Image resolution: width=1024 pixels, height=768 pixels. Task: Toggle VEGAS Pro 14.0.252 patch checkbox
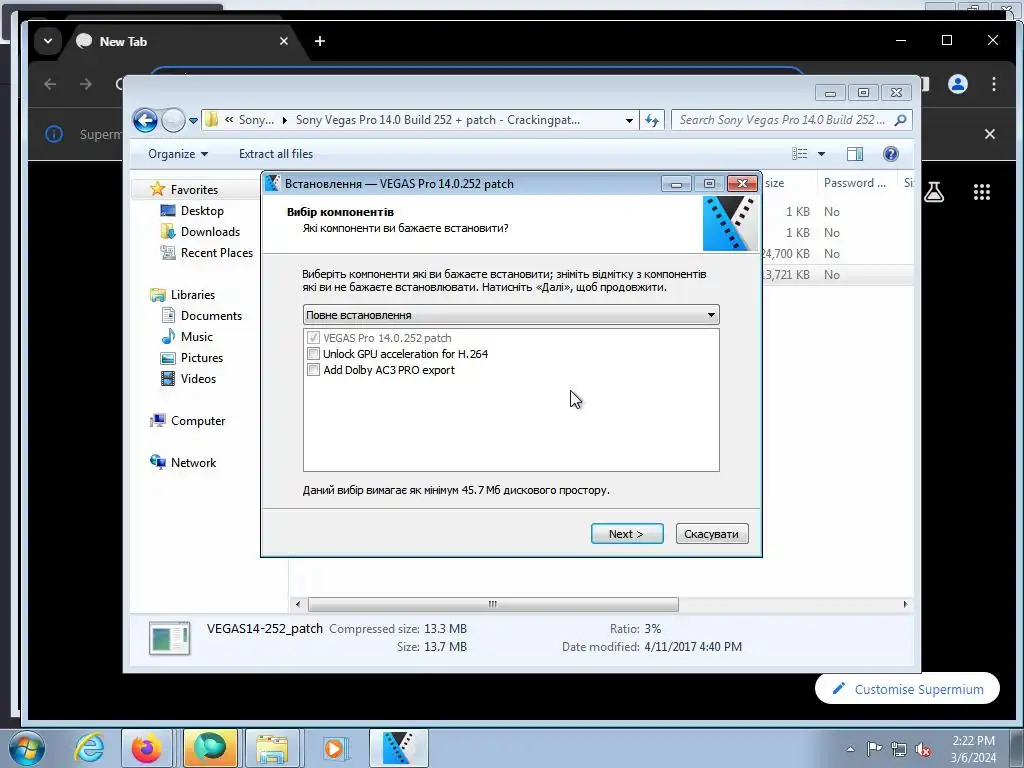(x=313, y=338)
